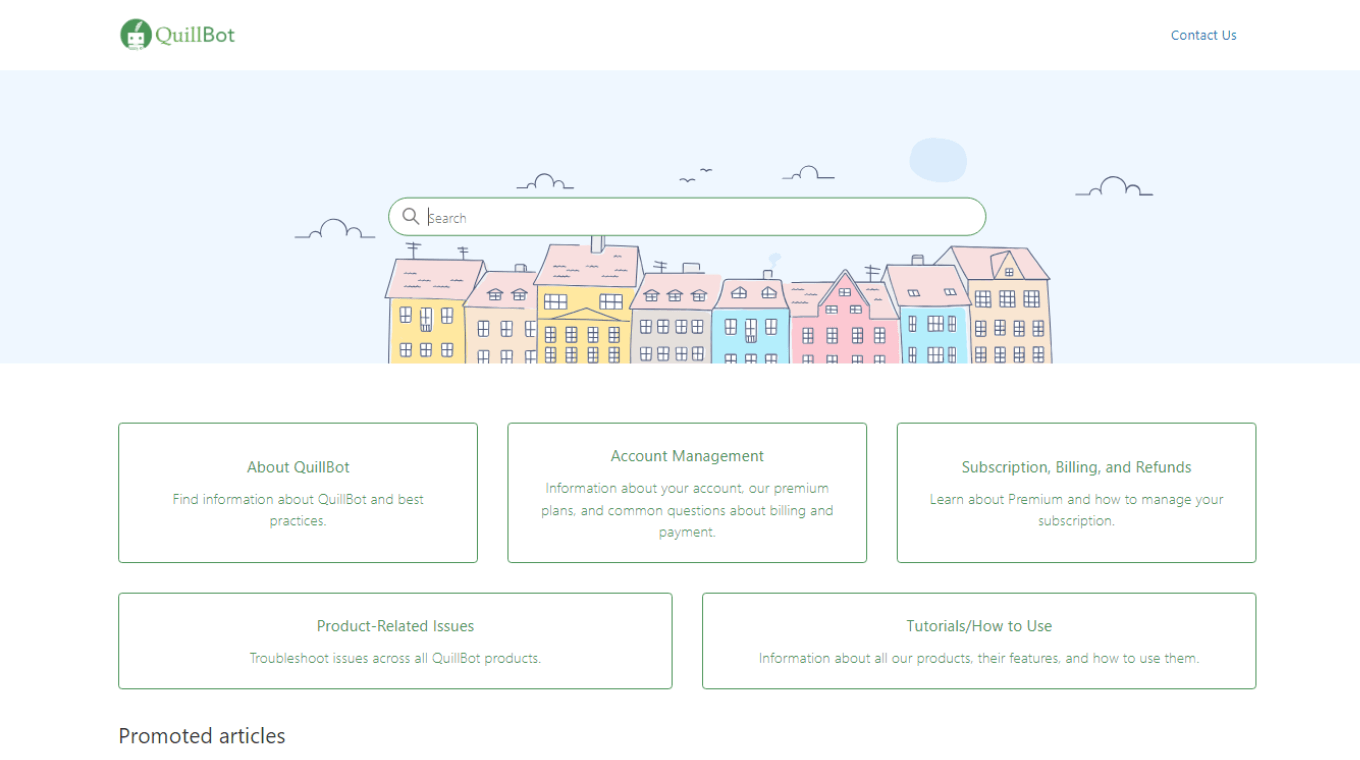Open Subscription, Billing, and Refunds category
Image resolution: width=1360 pixels, height=760 pixels.
click(1076, 493)
